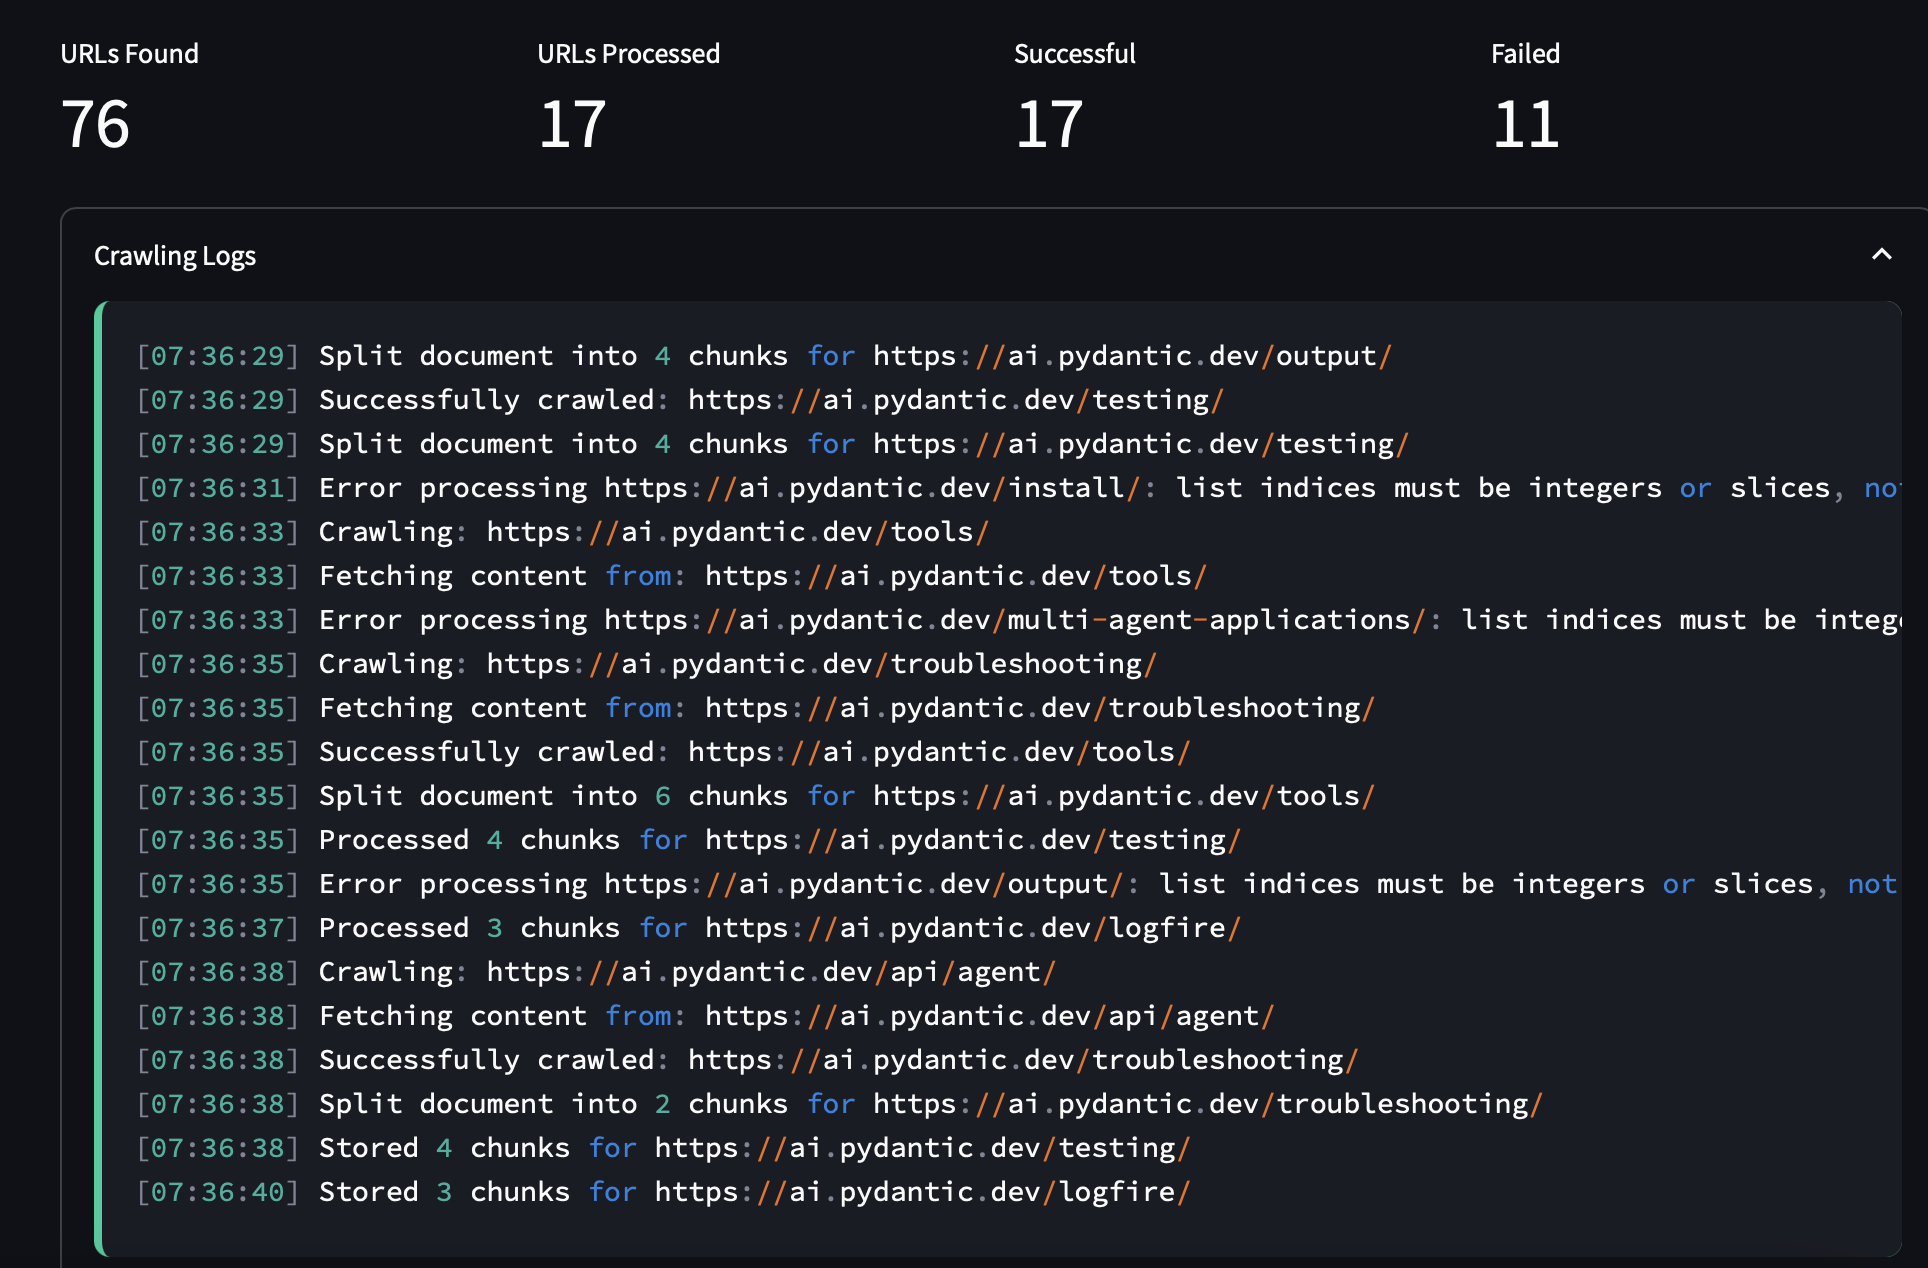Click the Fetching content from tools/ line
Screen dimensions: 1928x1268
672,576
